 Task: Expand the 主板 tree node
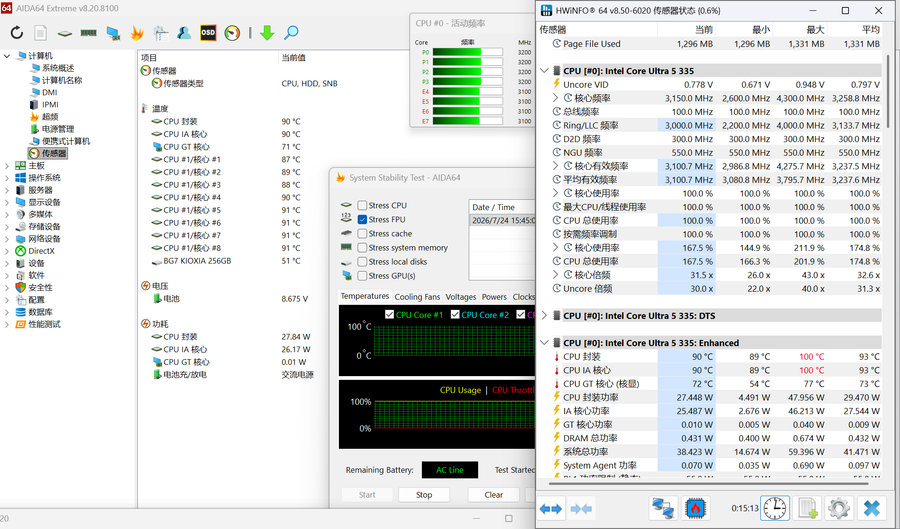[7, 165]
